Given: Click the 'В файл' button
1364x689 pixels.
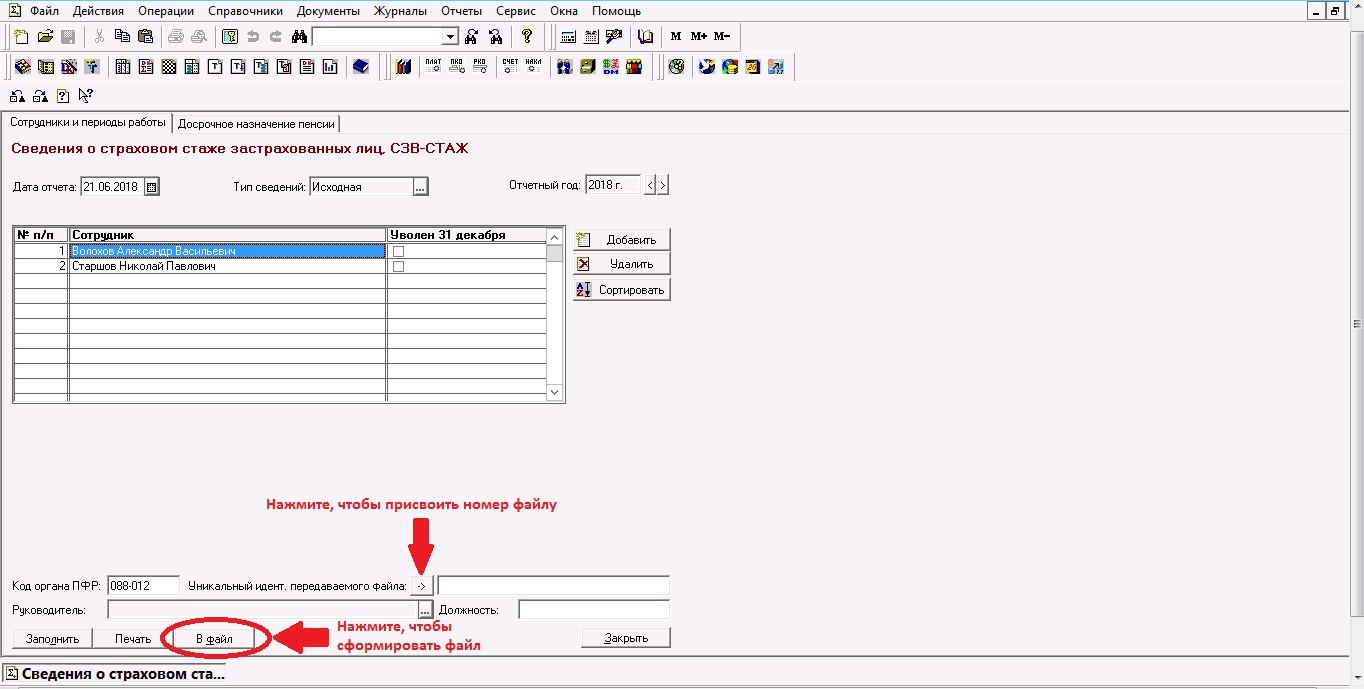Looking at the screenshot, I should tap(214, 638).
